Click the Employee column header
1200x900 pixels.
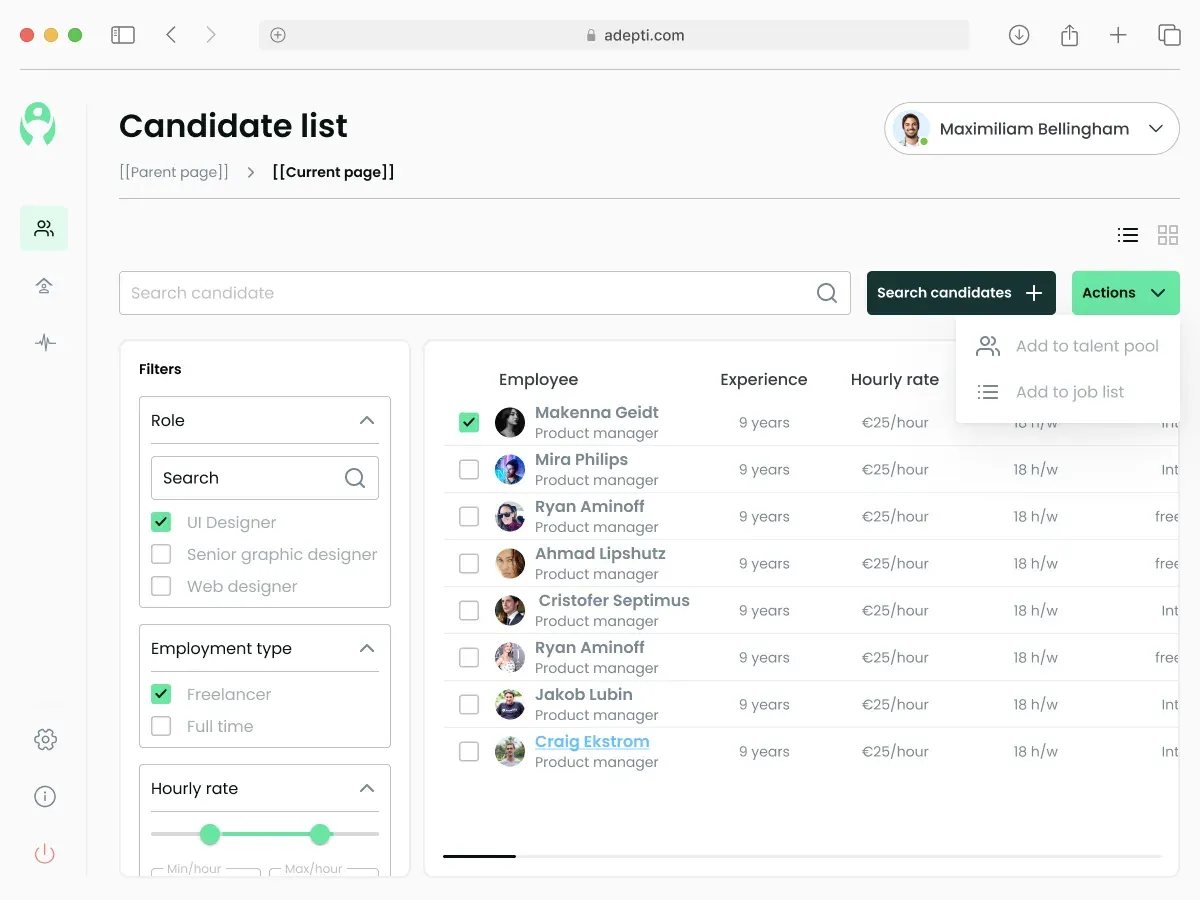pos(538,380)
